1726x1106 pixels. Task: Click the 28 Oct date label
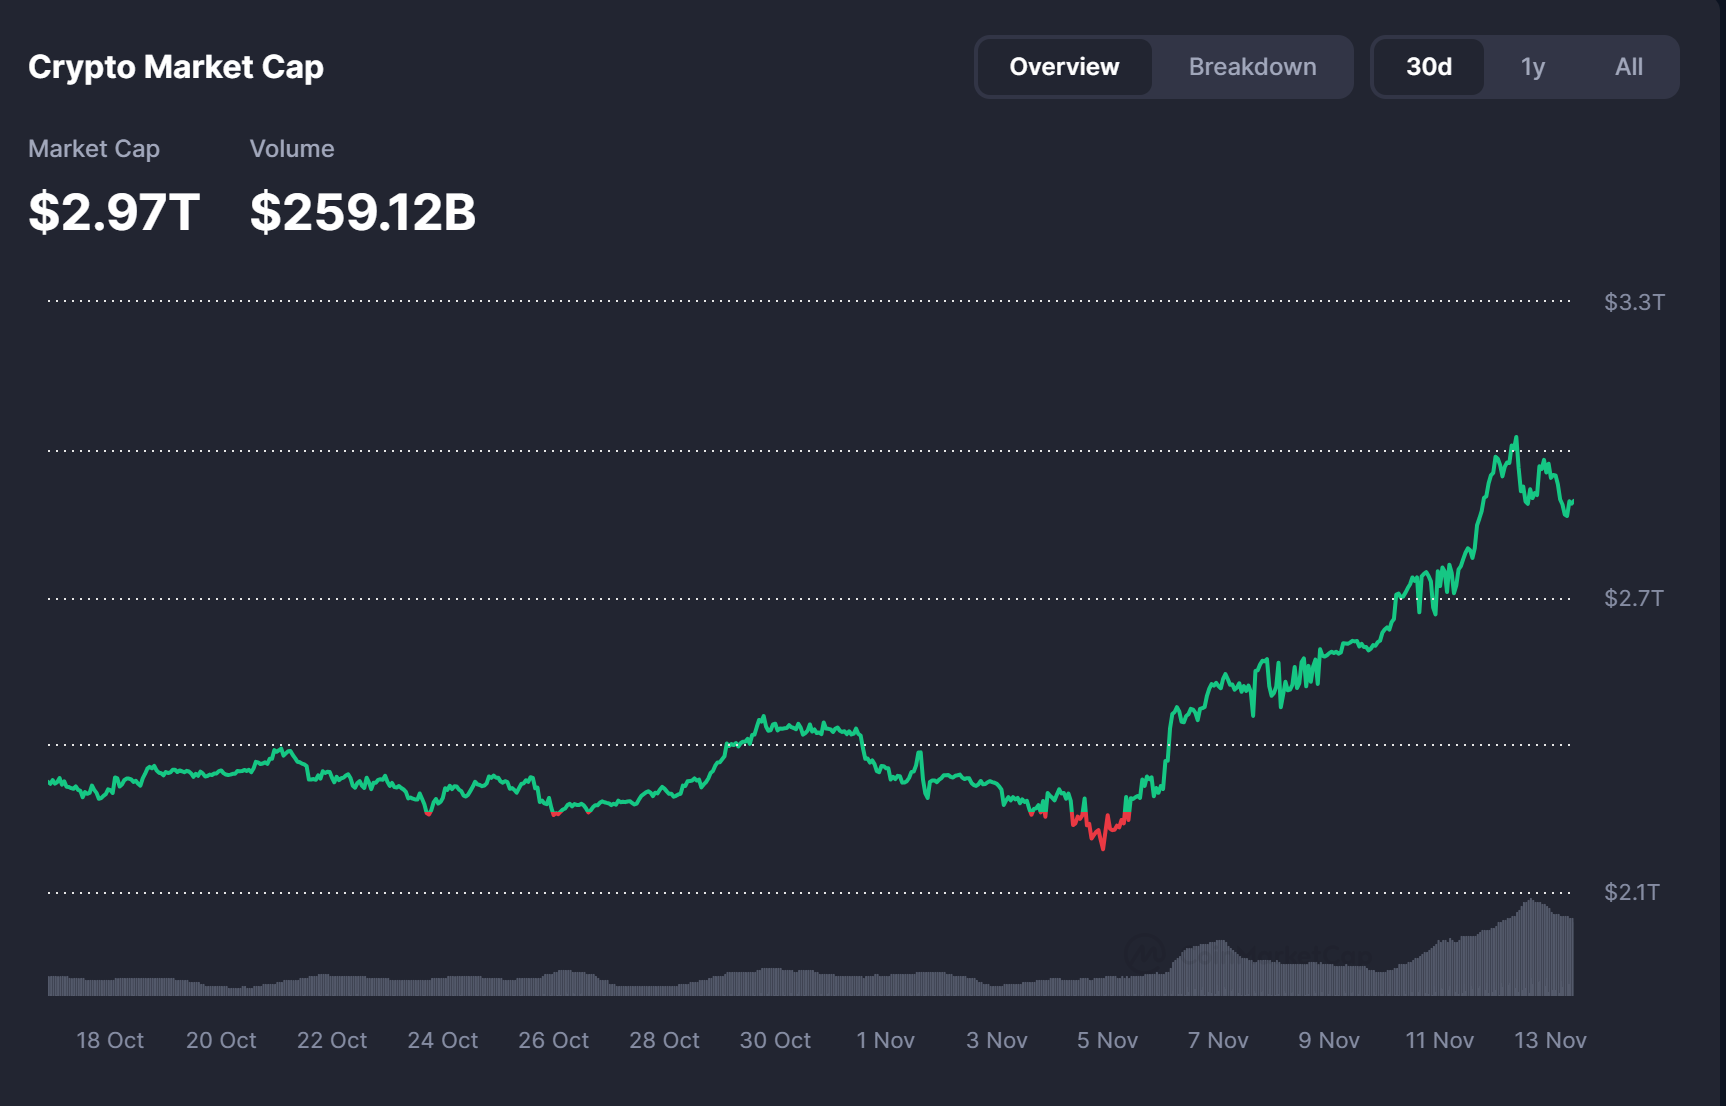(665, 1040)
